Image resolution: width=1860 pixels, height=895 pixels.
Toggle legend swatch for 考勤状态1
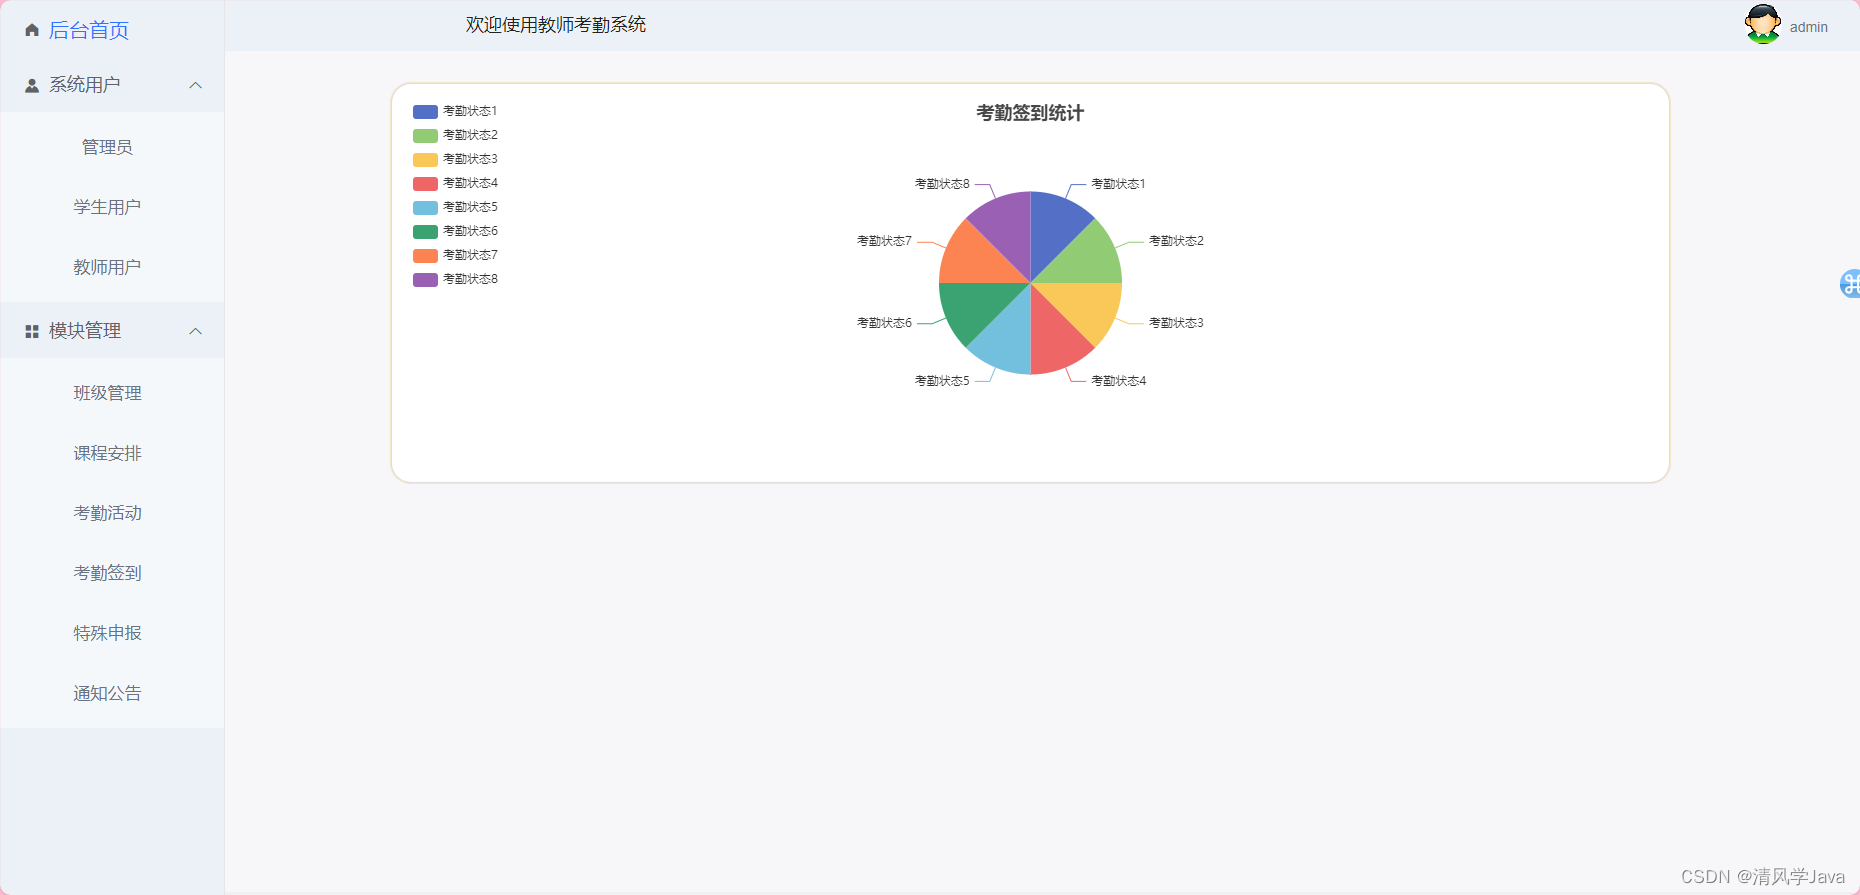pyautogui.click(x=425, y=111)
